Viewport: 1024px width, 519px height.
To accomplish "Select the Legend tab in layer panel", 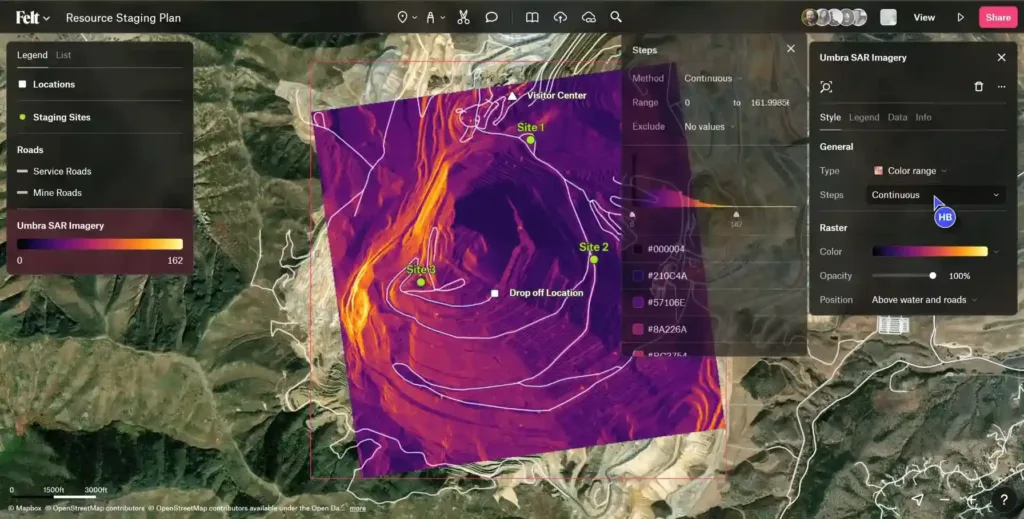I will (x=864, y=118).
